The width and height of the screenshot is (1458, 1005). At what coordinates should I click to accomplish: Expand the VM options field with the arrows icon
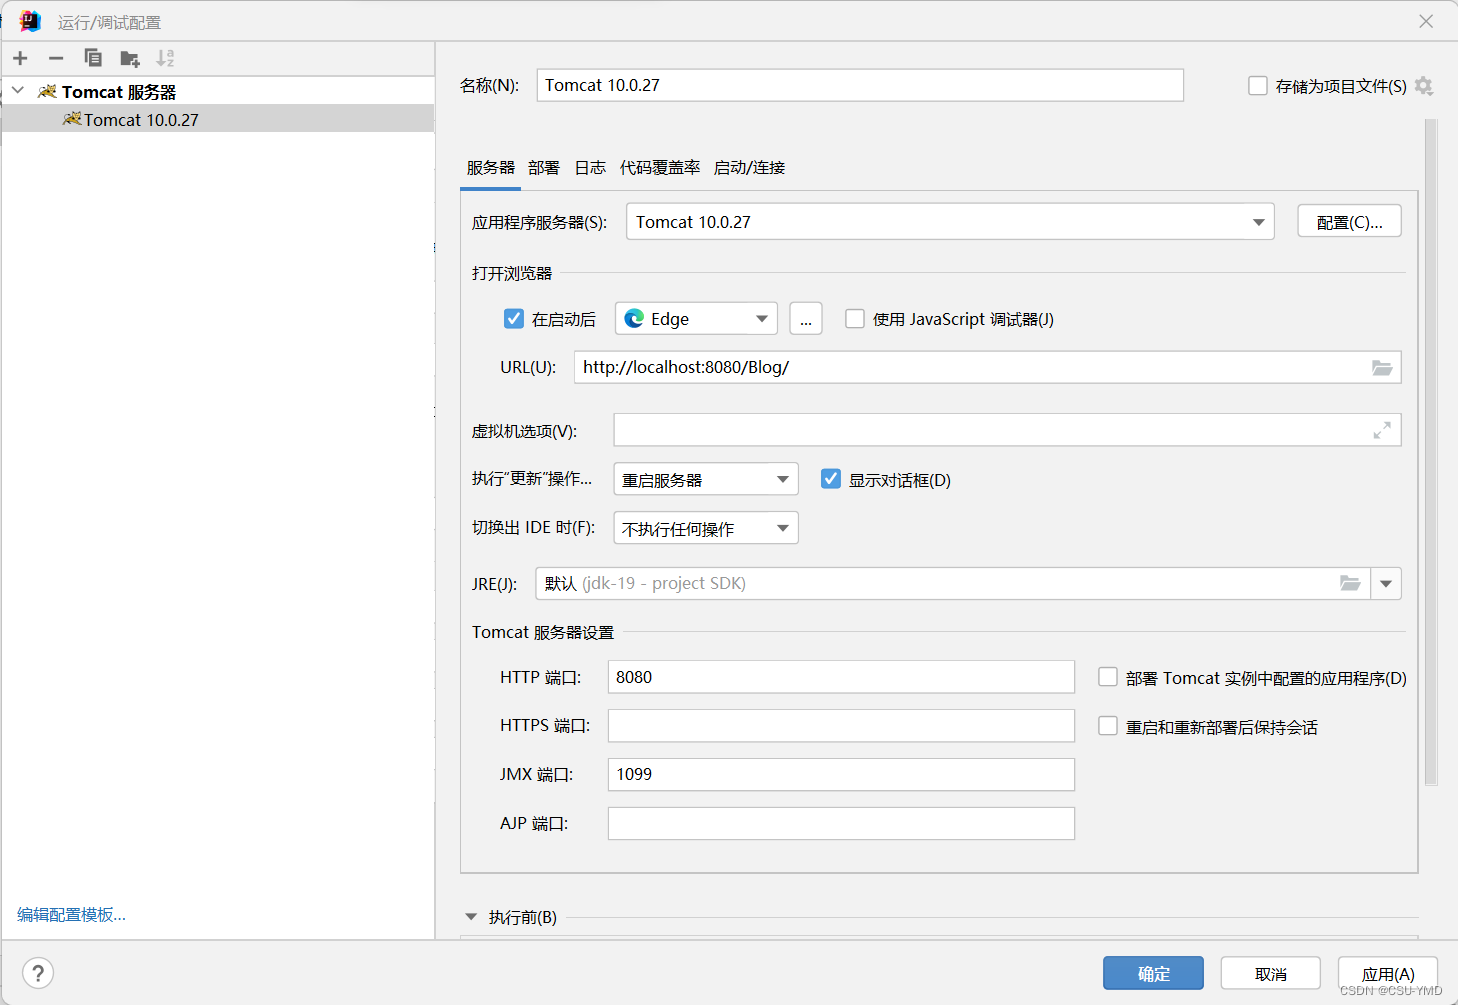click(1382, 430)
